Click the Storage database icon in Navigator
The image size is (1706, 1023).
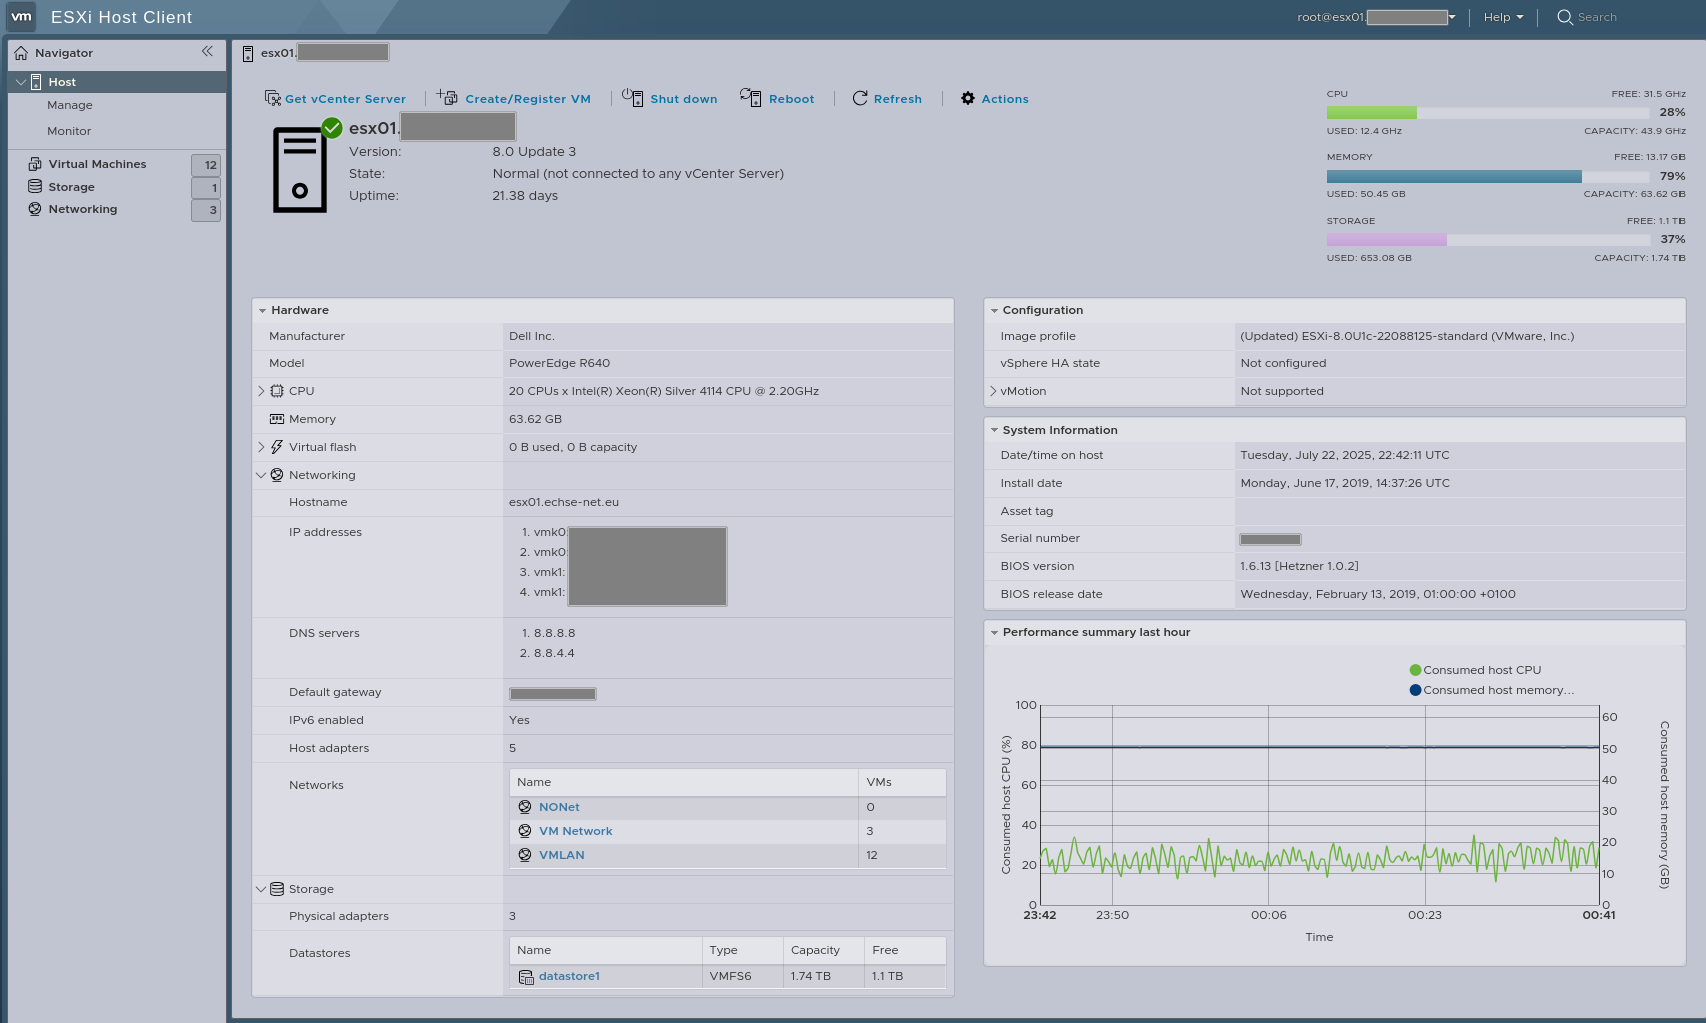[35, 187]
